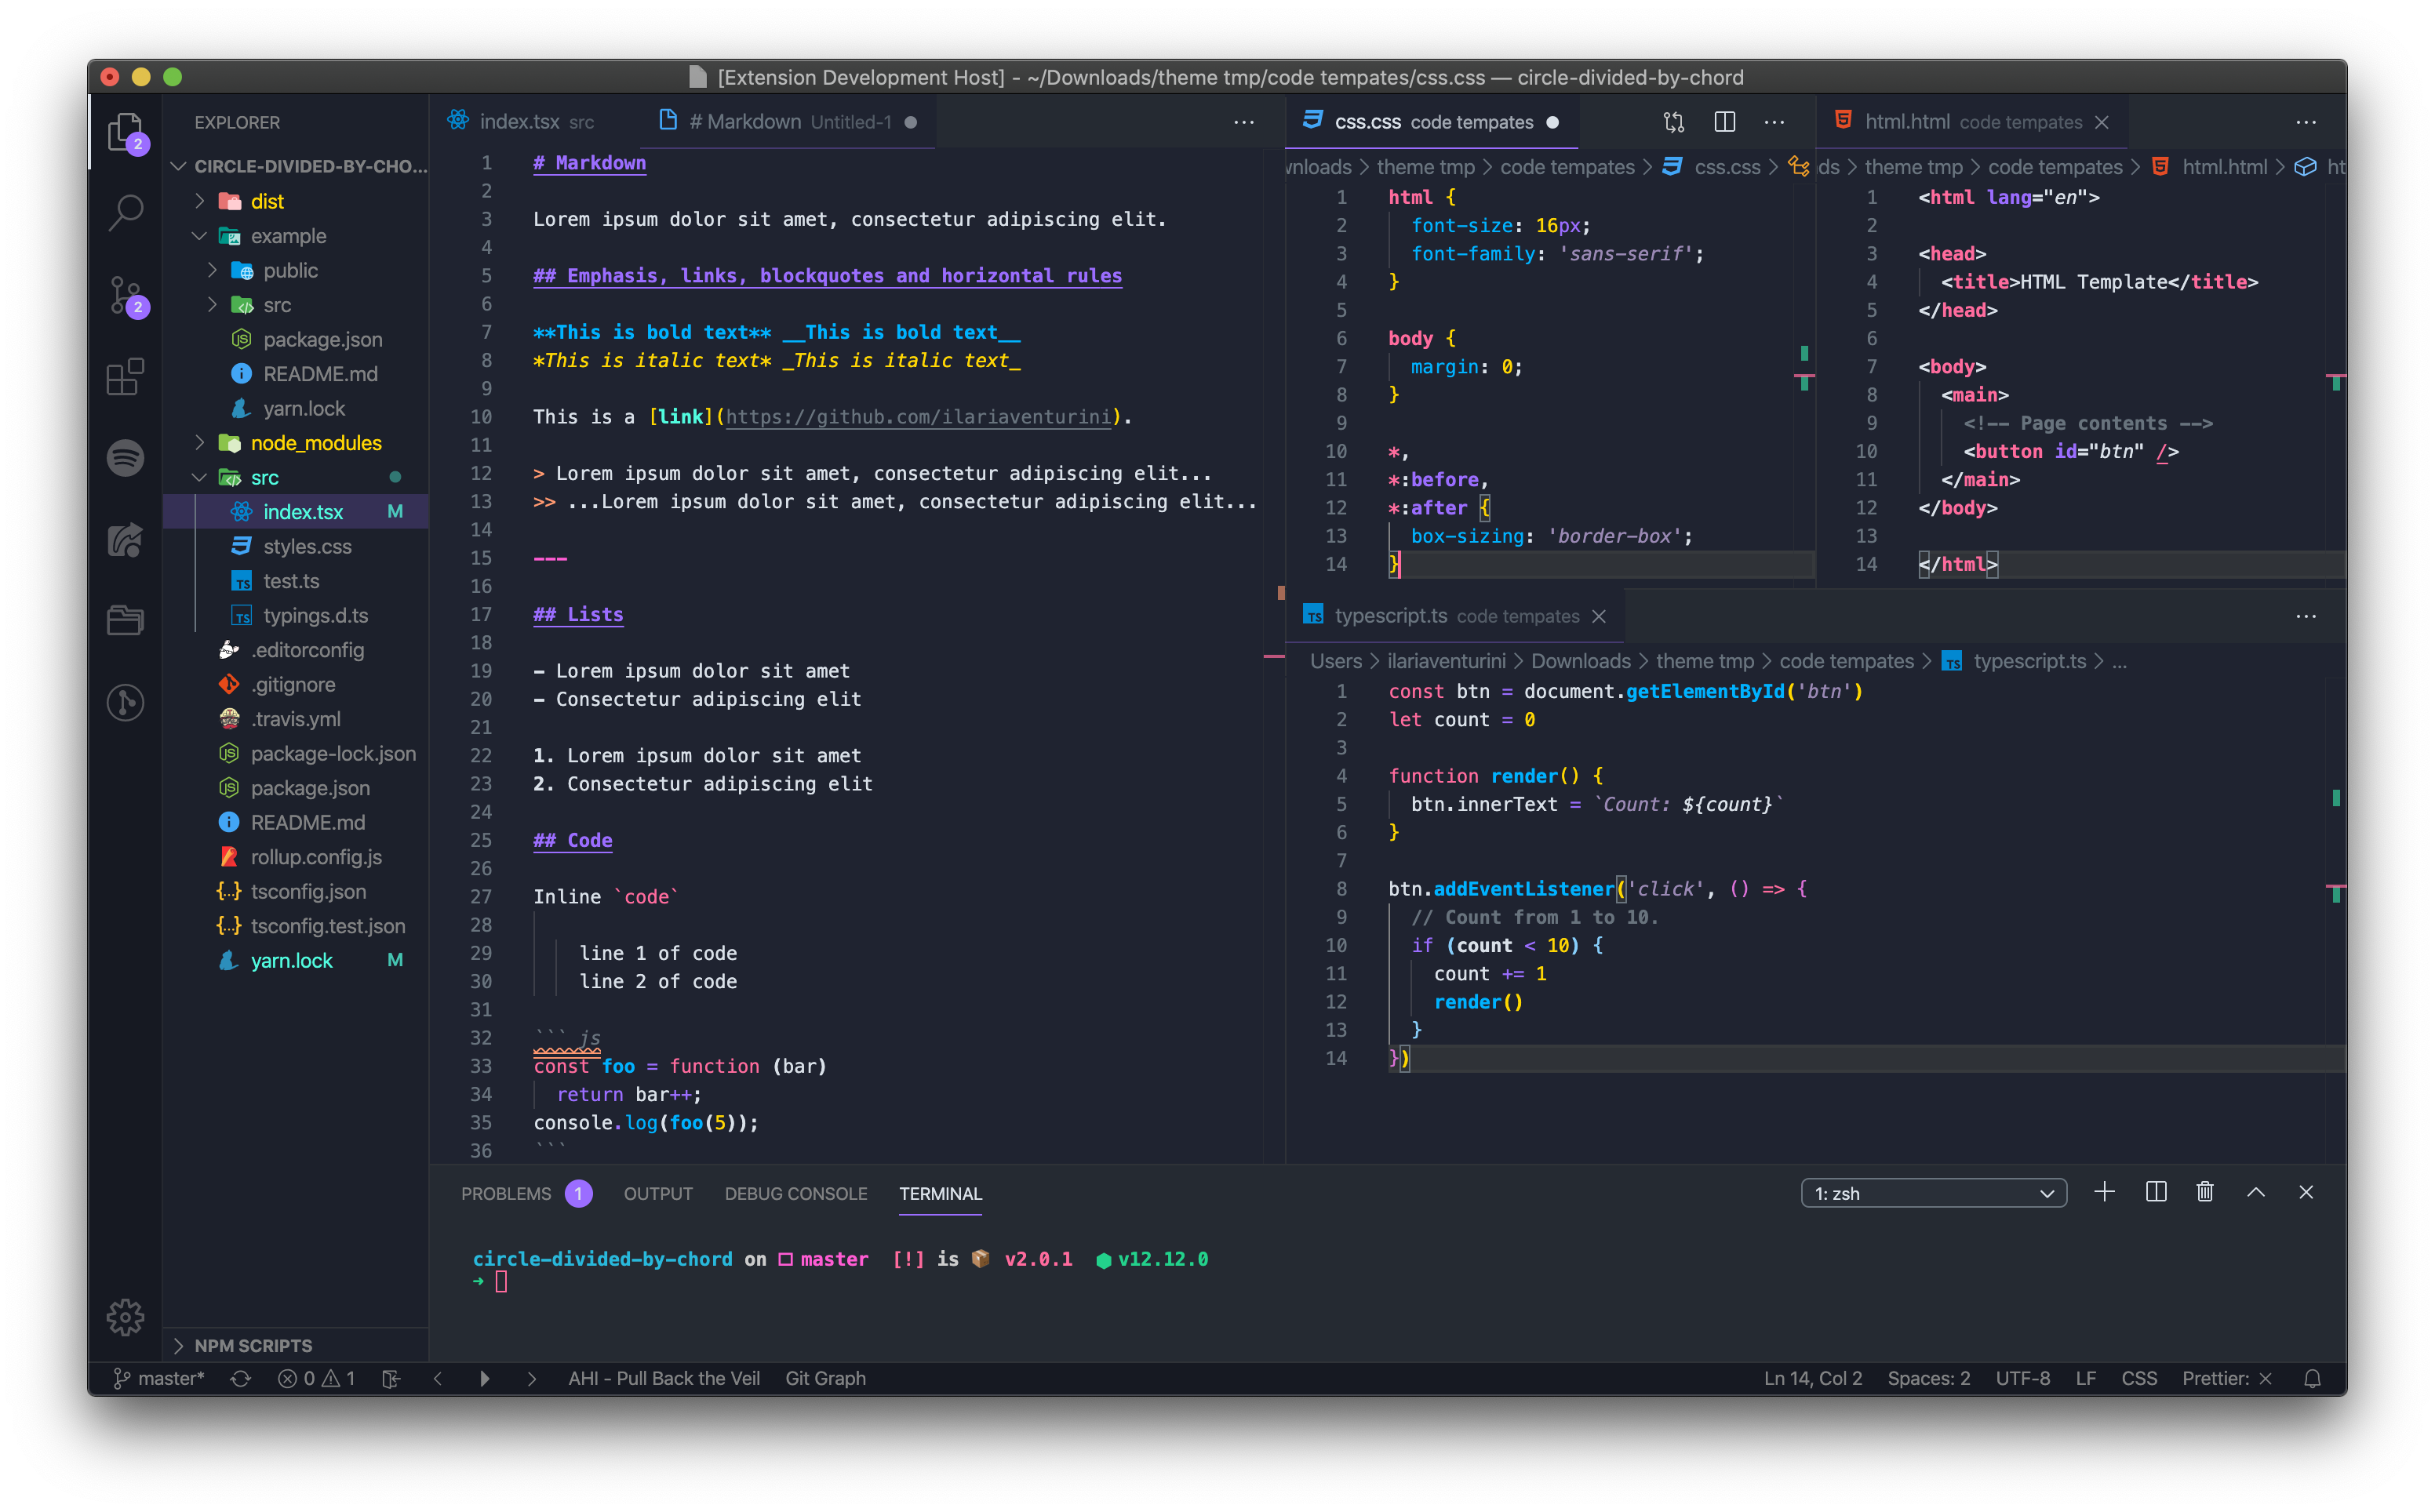The height and width of the screenshot is (1512, 2435).
Task: Click Open Changes compare icon in css tab
Action: point(1673,122)
